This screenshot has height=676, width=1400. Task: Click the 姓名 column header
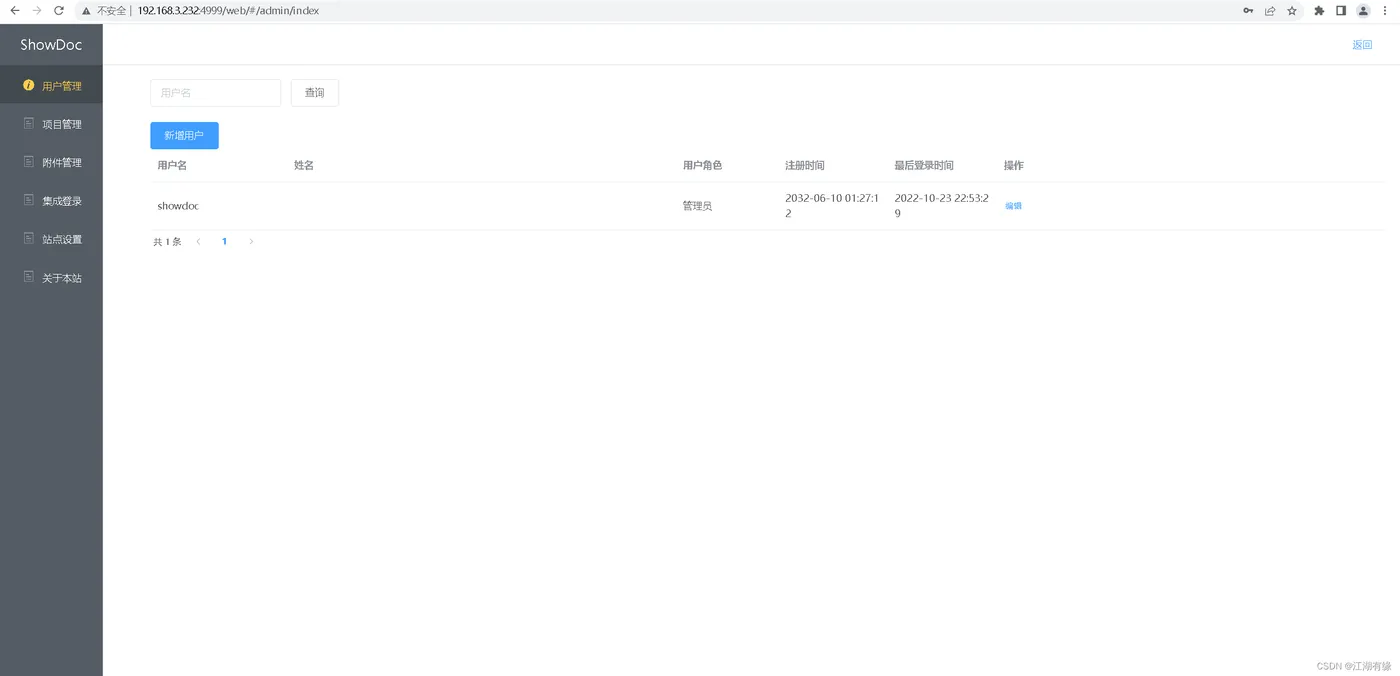click(304, 165)
